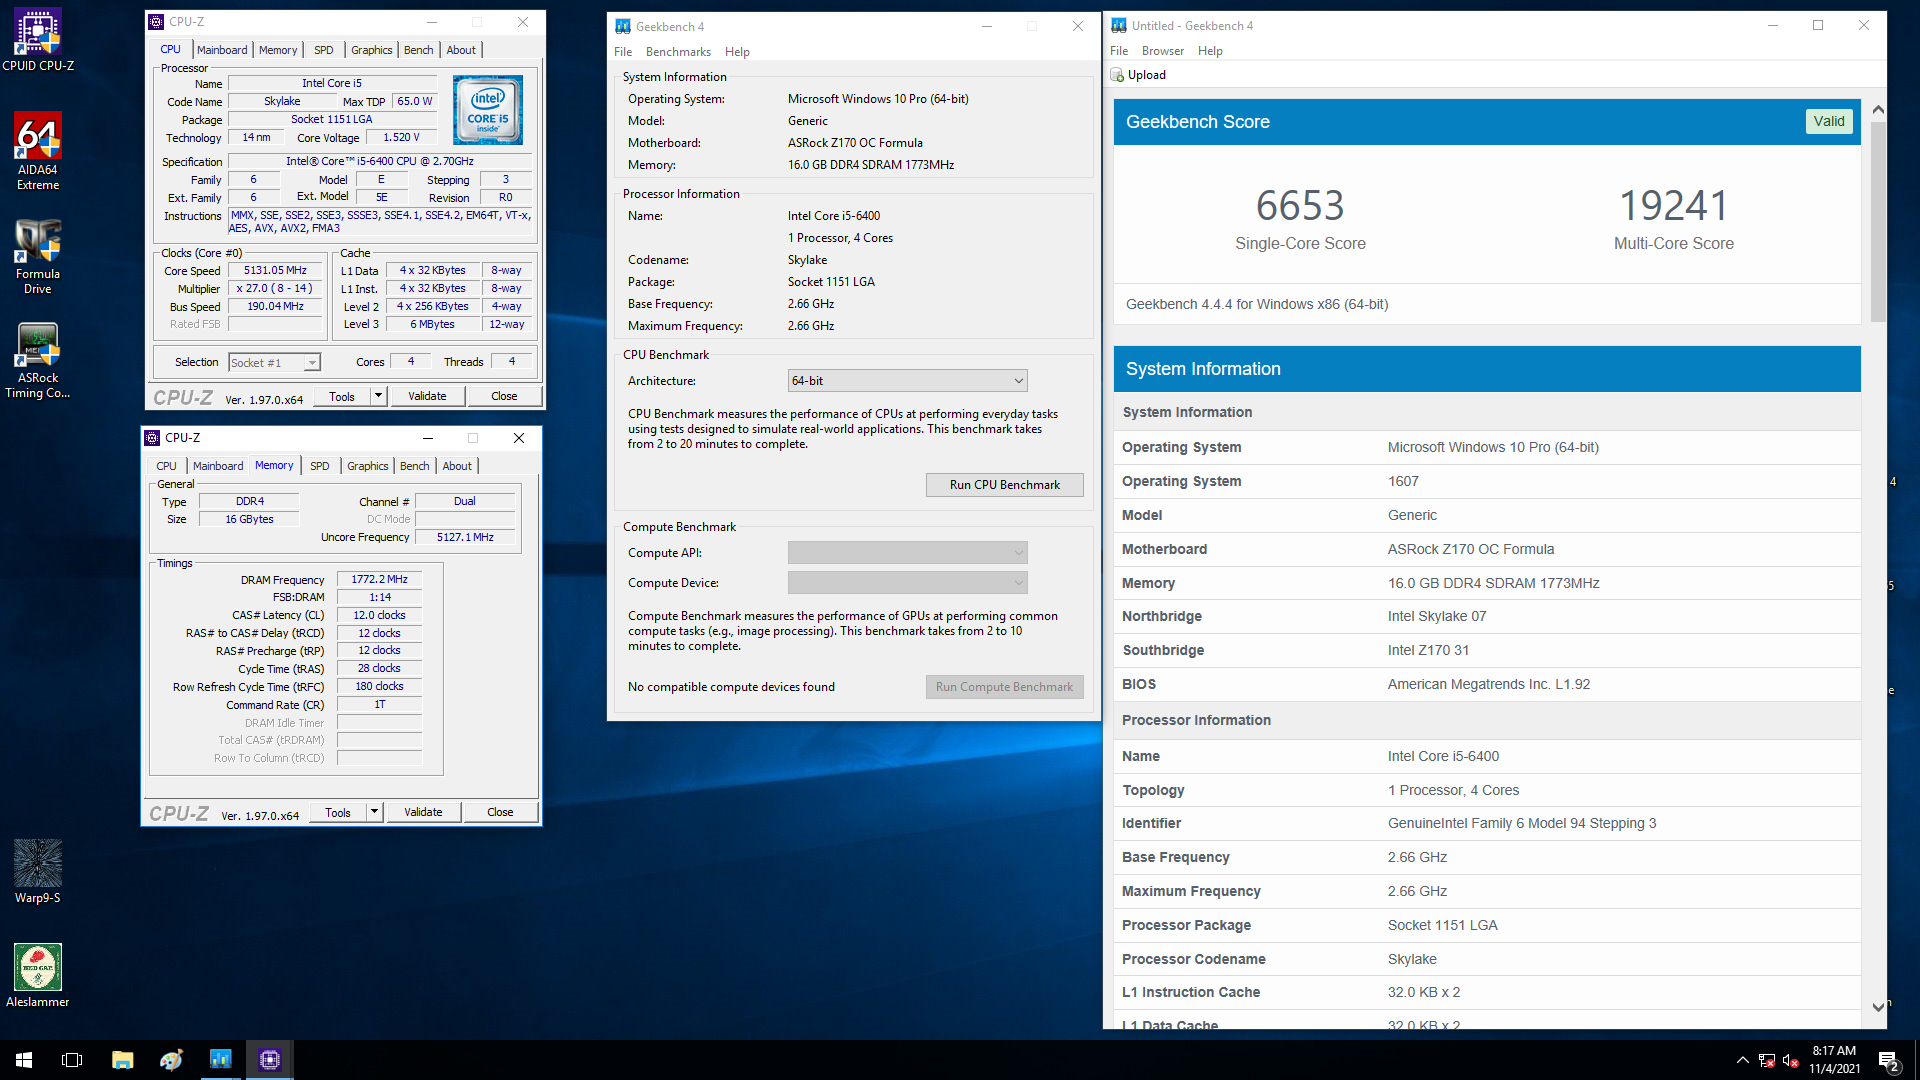Open Benchmarks menu in Geekbench 4
This screenshot has height=1080, width=1920.
[678, 52]
